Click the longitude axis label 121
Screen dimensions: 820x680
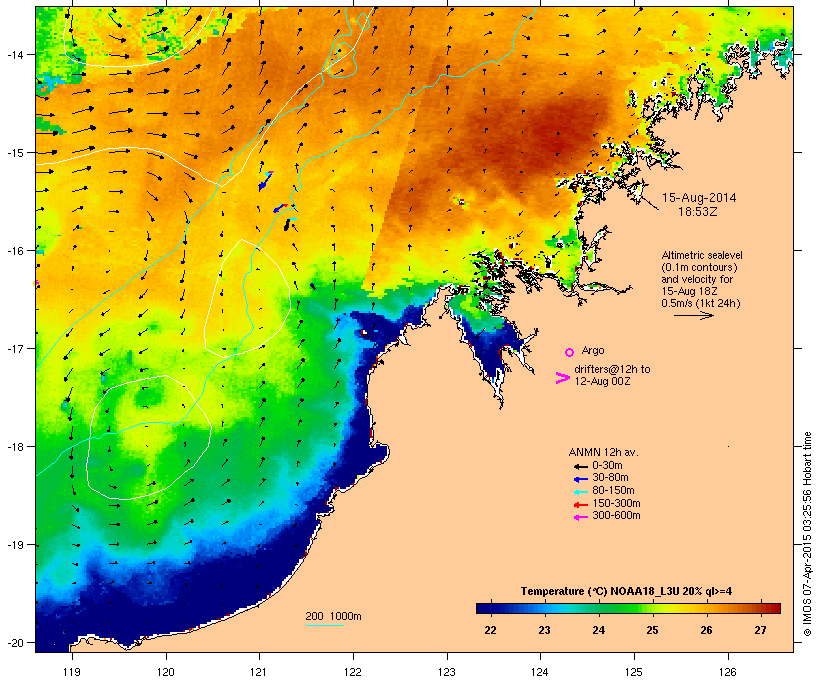(259, 672)
